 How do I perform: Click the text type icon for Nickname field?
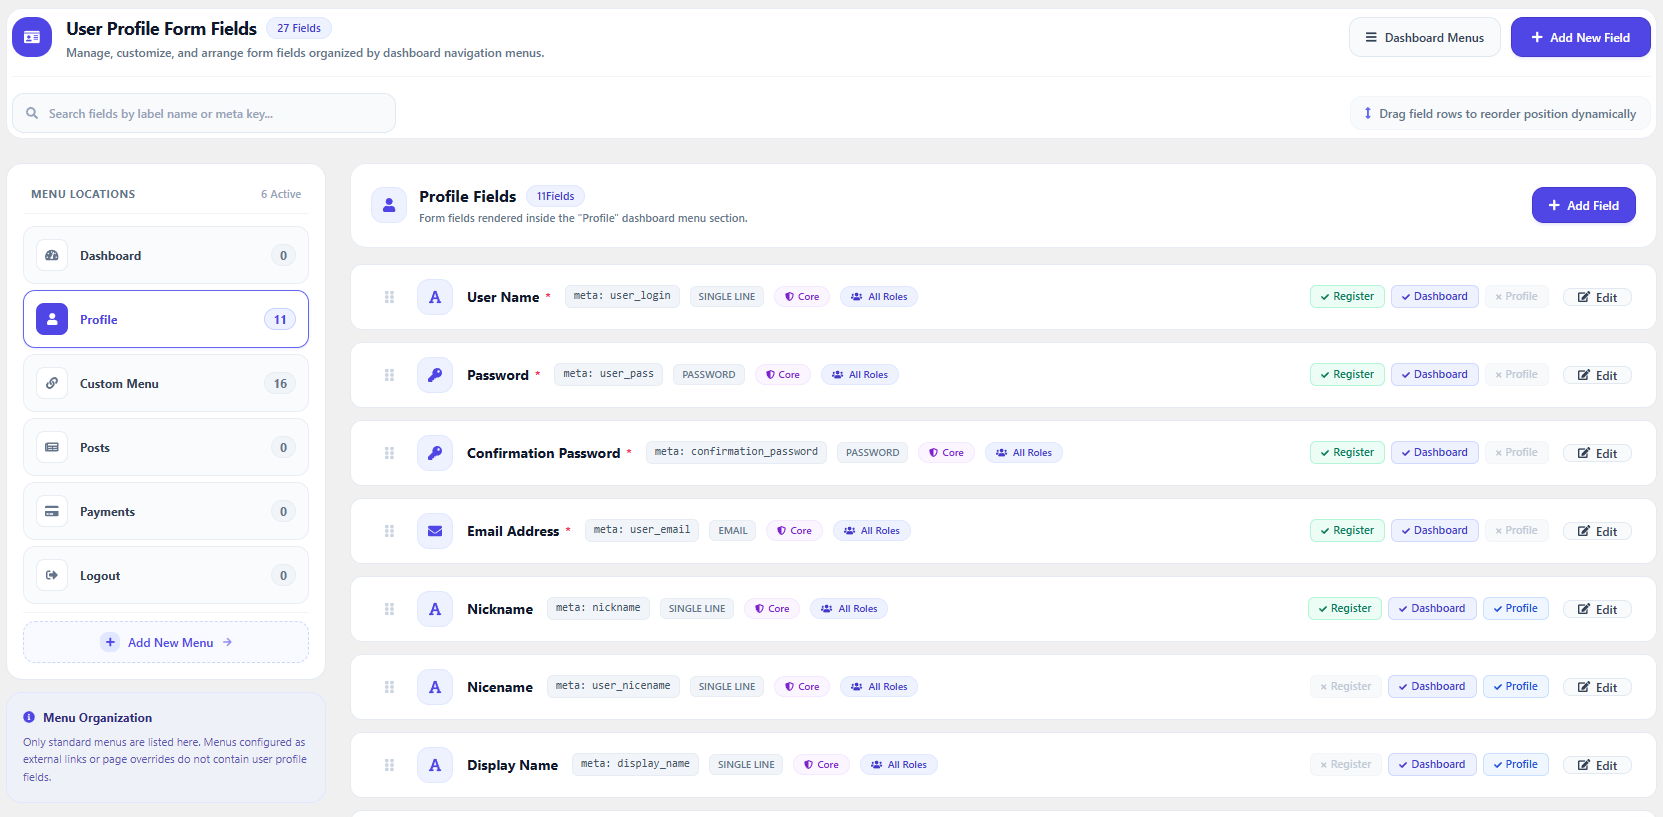pyautogui.click(x=435, y=609)
